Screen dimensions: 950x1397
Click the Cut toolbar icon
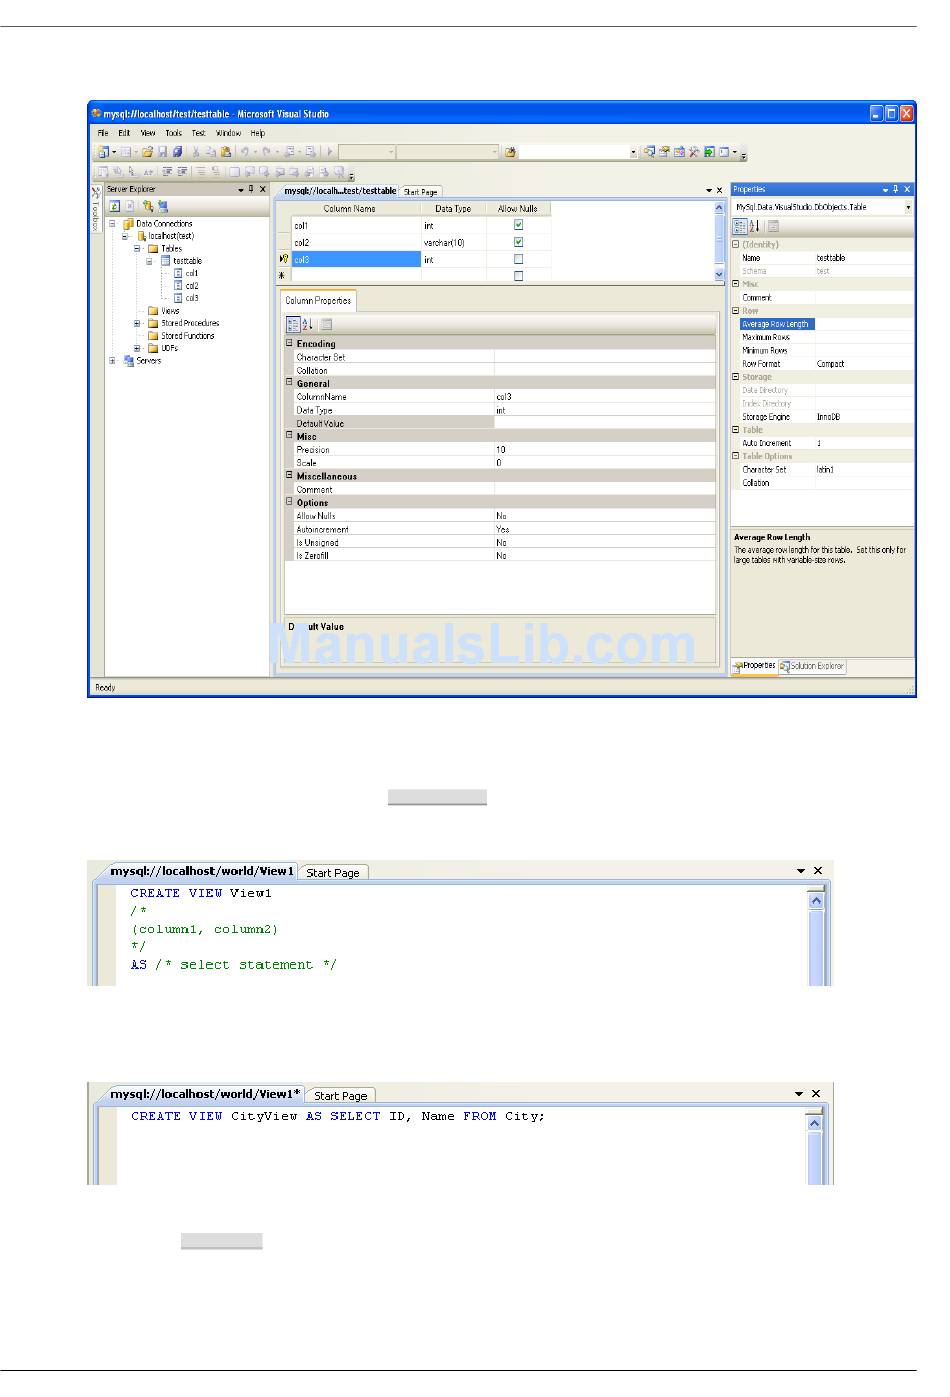(196, 152)
